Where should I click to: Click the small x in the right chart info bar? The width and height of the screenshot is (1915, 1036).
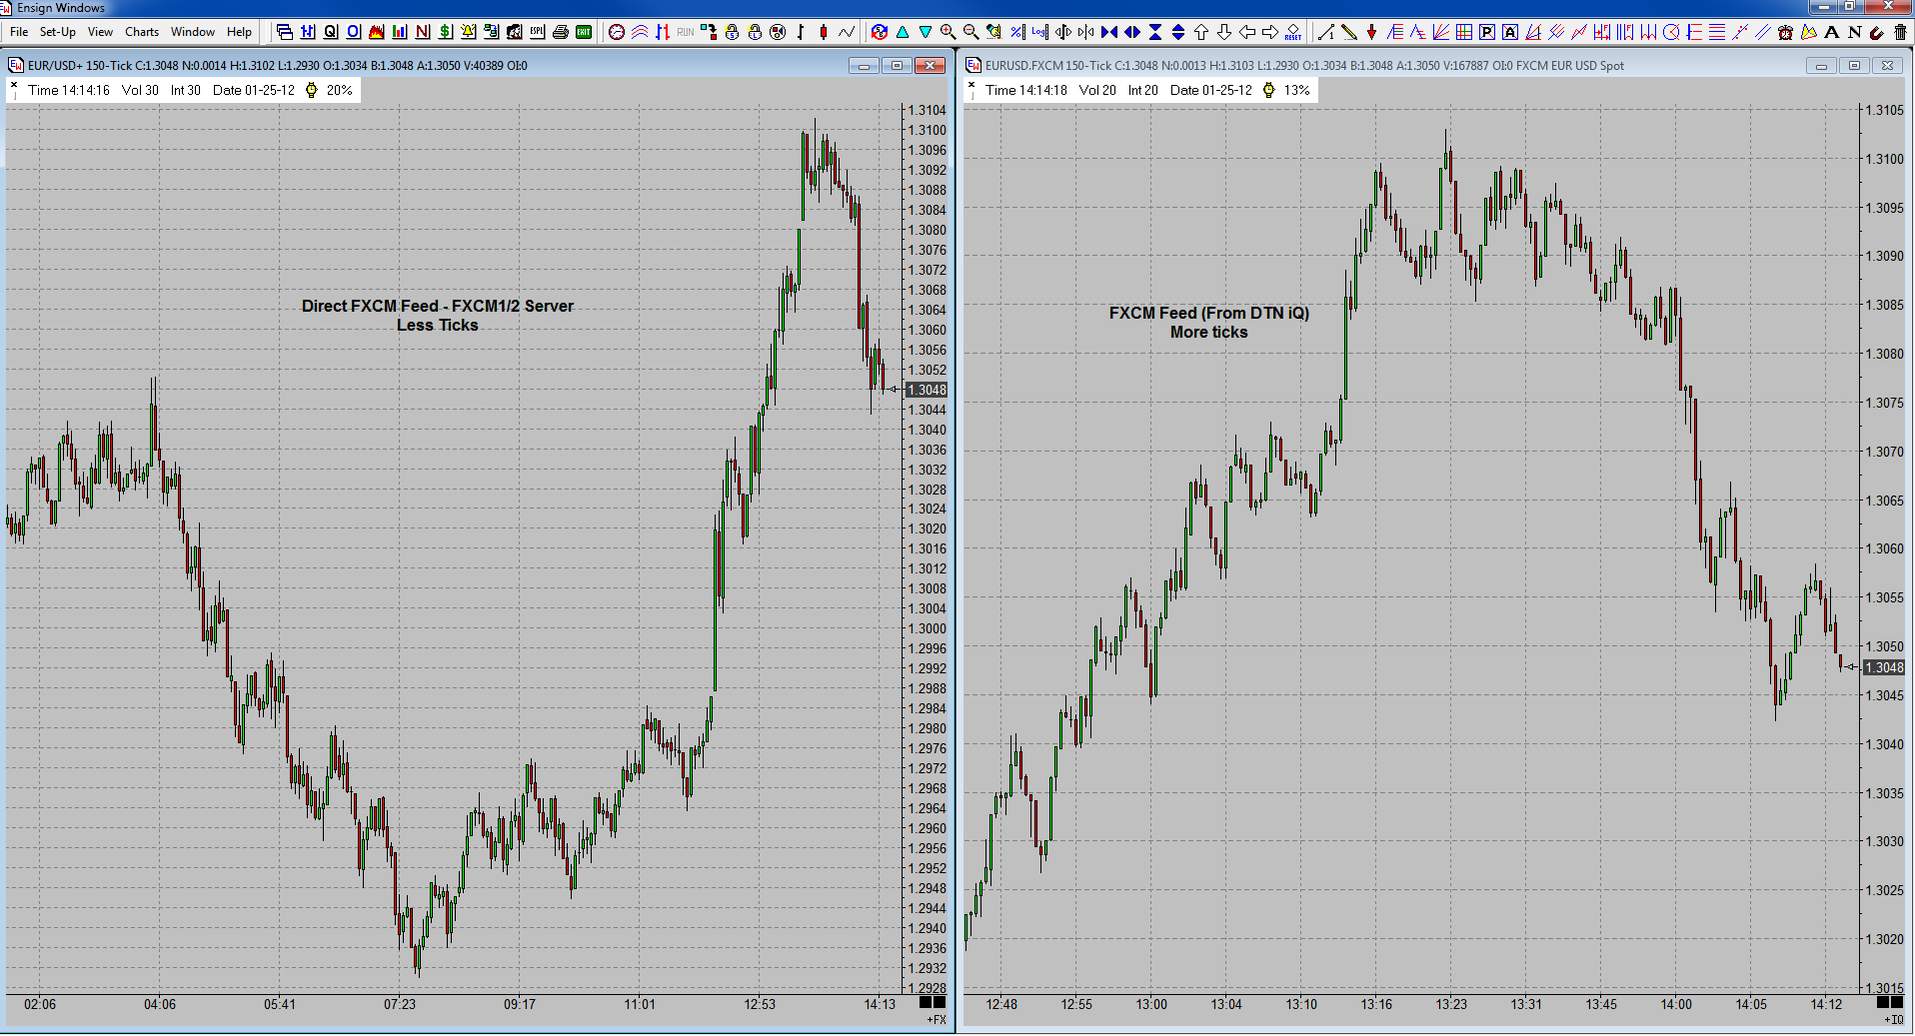[971, 86]
